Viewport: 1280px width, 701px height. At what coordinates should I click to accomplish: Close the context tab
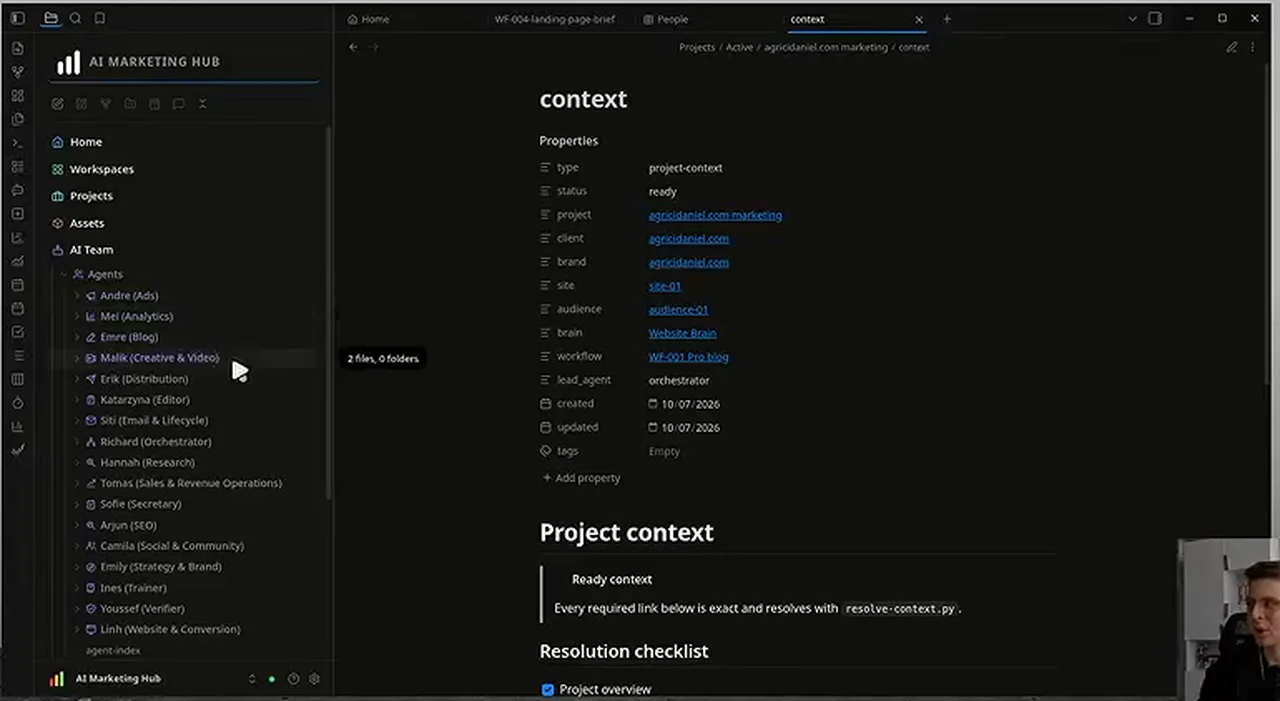click(920, 19)
